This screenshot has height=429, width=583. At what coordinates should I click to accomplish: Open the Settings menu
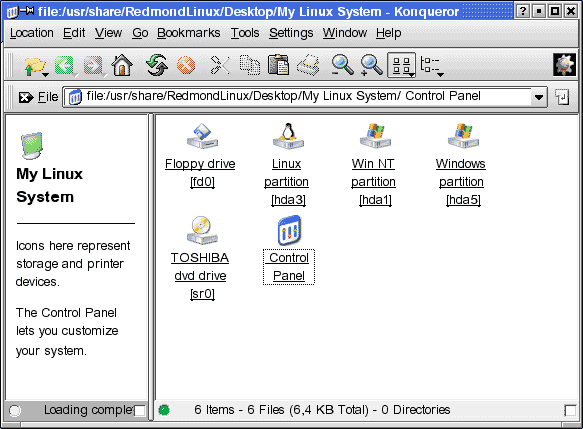click(291, 33)
